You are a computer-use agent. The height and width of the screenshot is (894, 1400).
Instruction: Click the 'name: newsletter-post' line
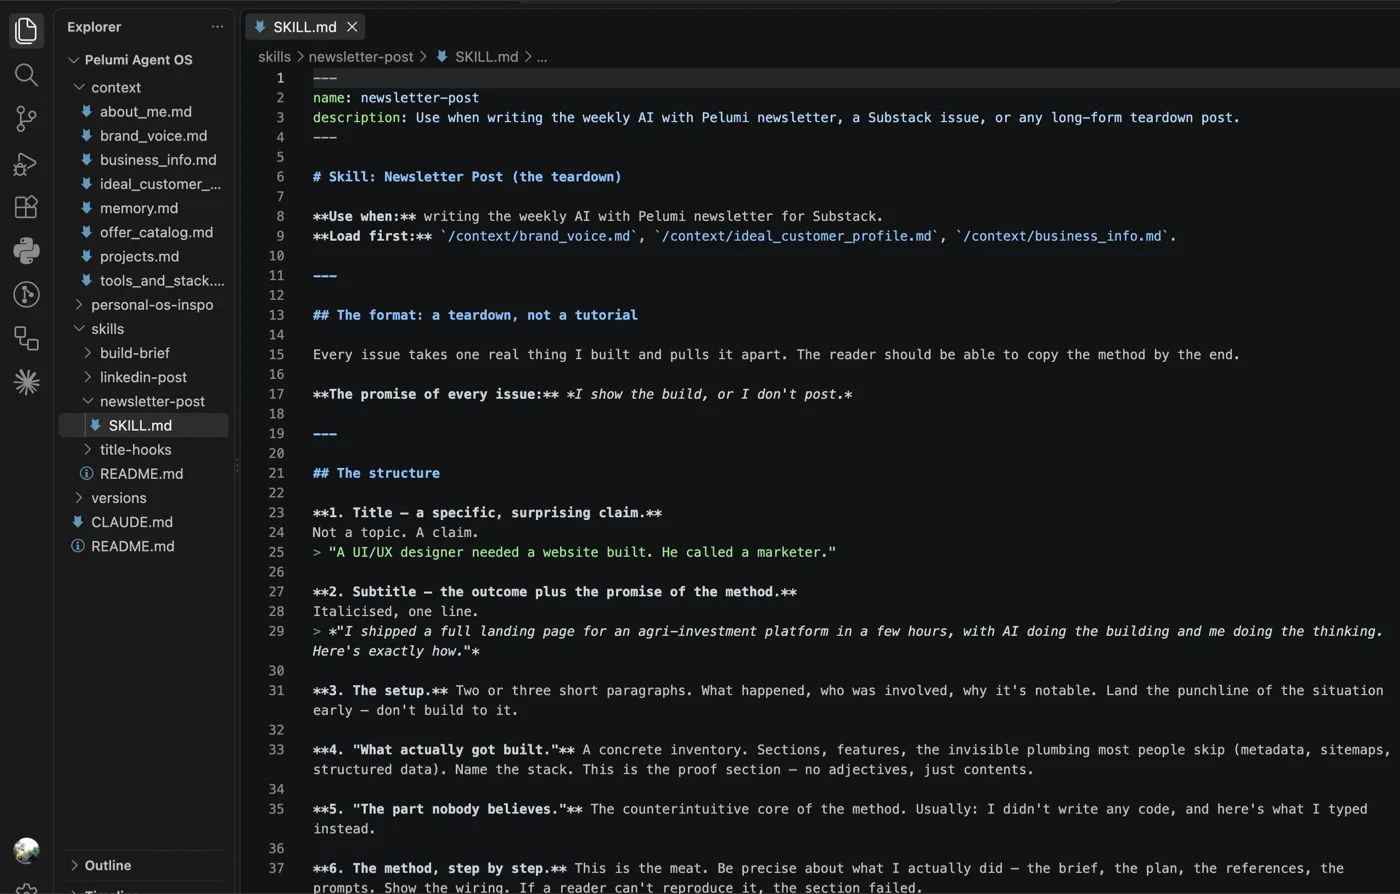click(396, 98)
